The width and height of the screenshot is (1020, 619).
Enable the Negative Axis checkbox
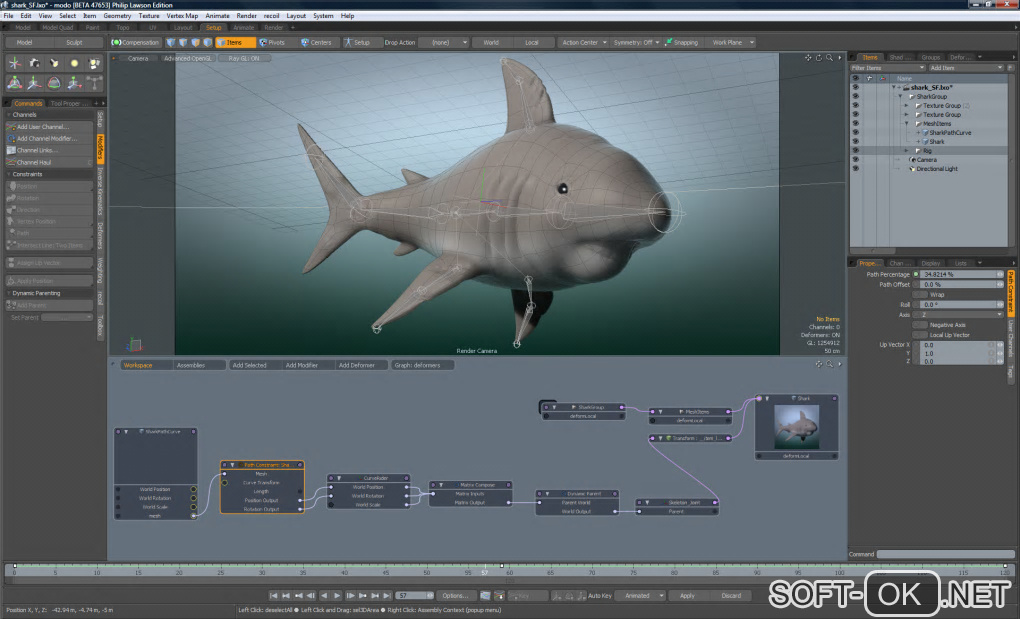(x=919, y=325)
